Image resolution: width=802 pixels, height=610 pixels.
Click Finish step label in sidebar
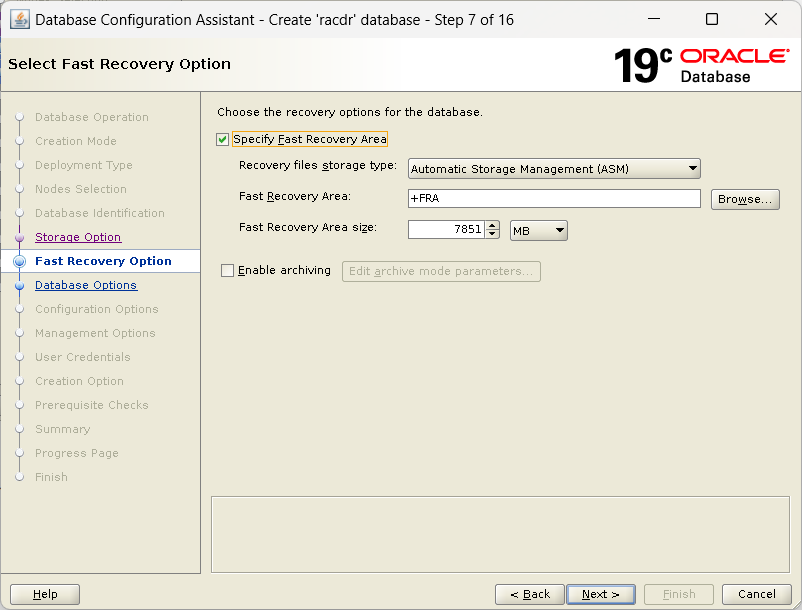point(51,478)
